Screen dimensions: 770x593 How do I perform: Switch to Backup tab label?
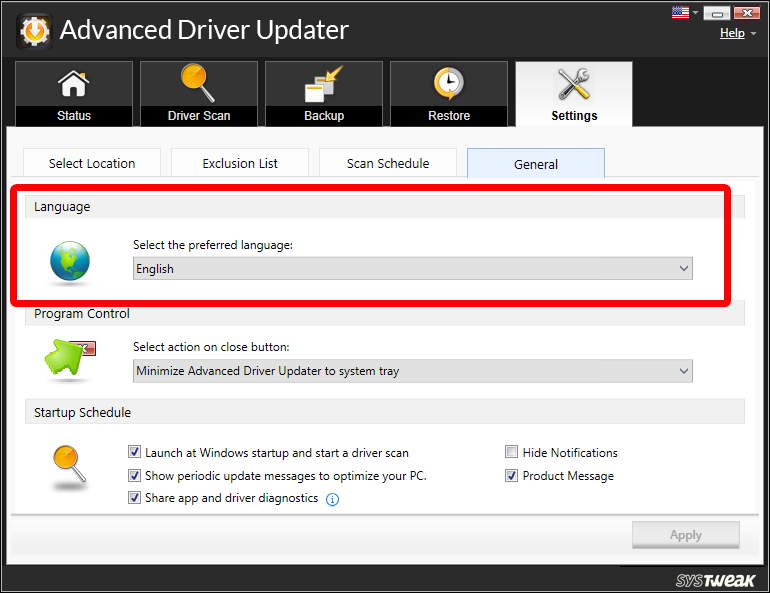click(x=324, y=116)
